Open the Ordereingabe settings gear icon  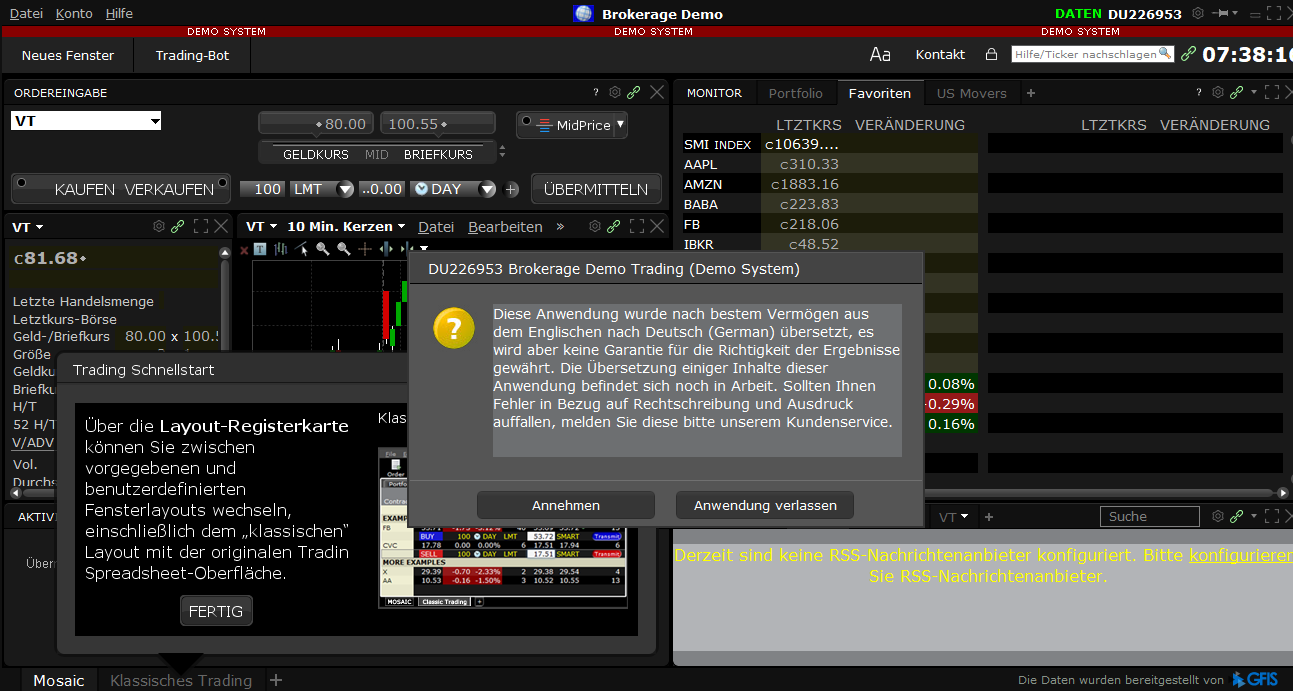pyautogui.click(x=614, y=92)
